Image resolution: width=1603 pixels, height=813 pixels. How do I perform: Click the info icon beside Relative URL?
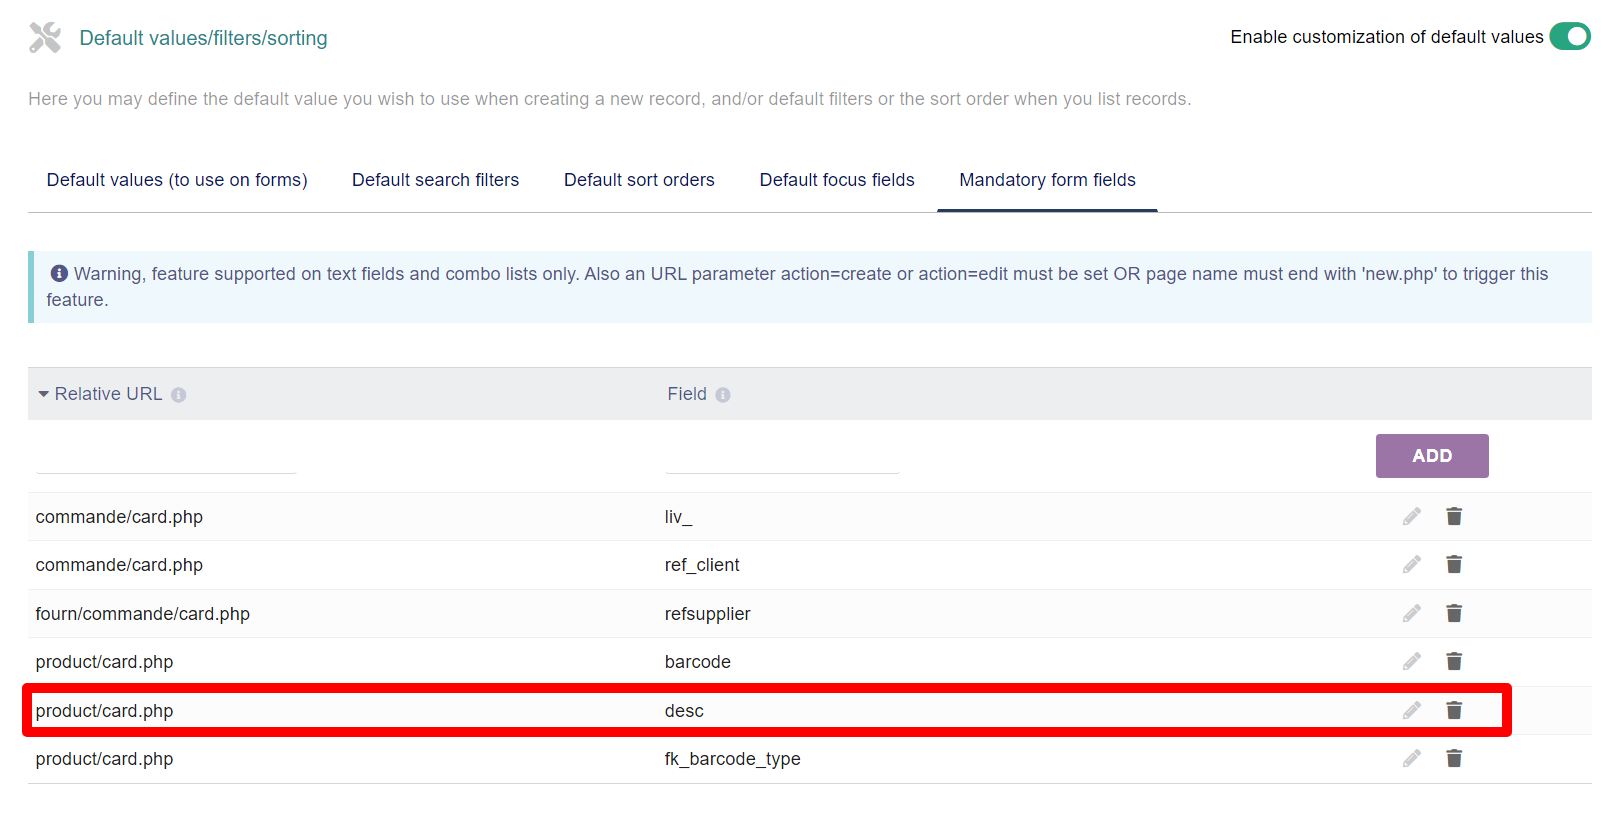click(x=178, y=395)
